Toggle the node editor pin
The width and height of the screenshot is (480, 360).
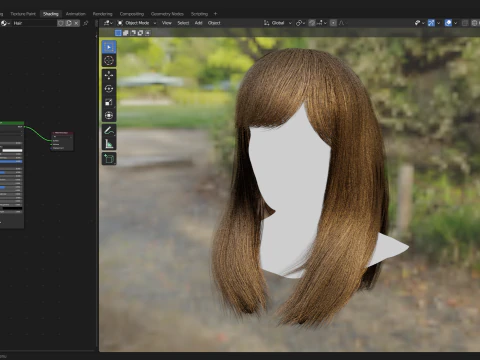(86, 23)
